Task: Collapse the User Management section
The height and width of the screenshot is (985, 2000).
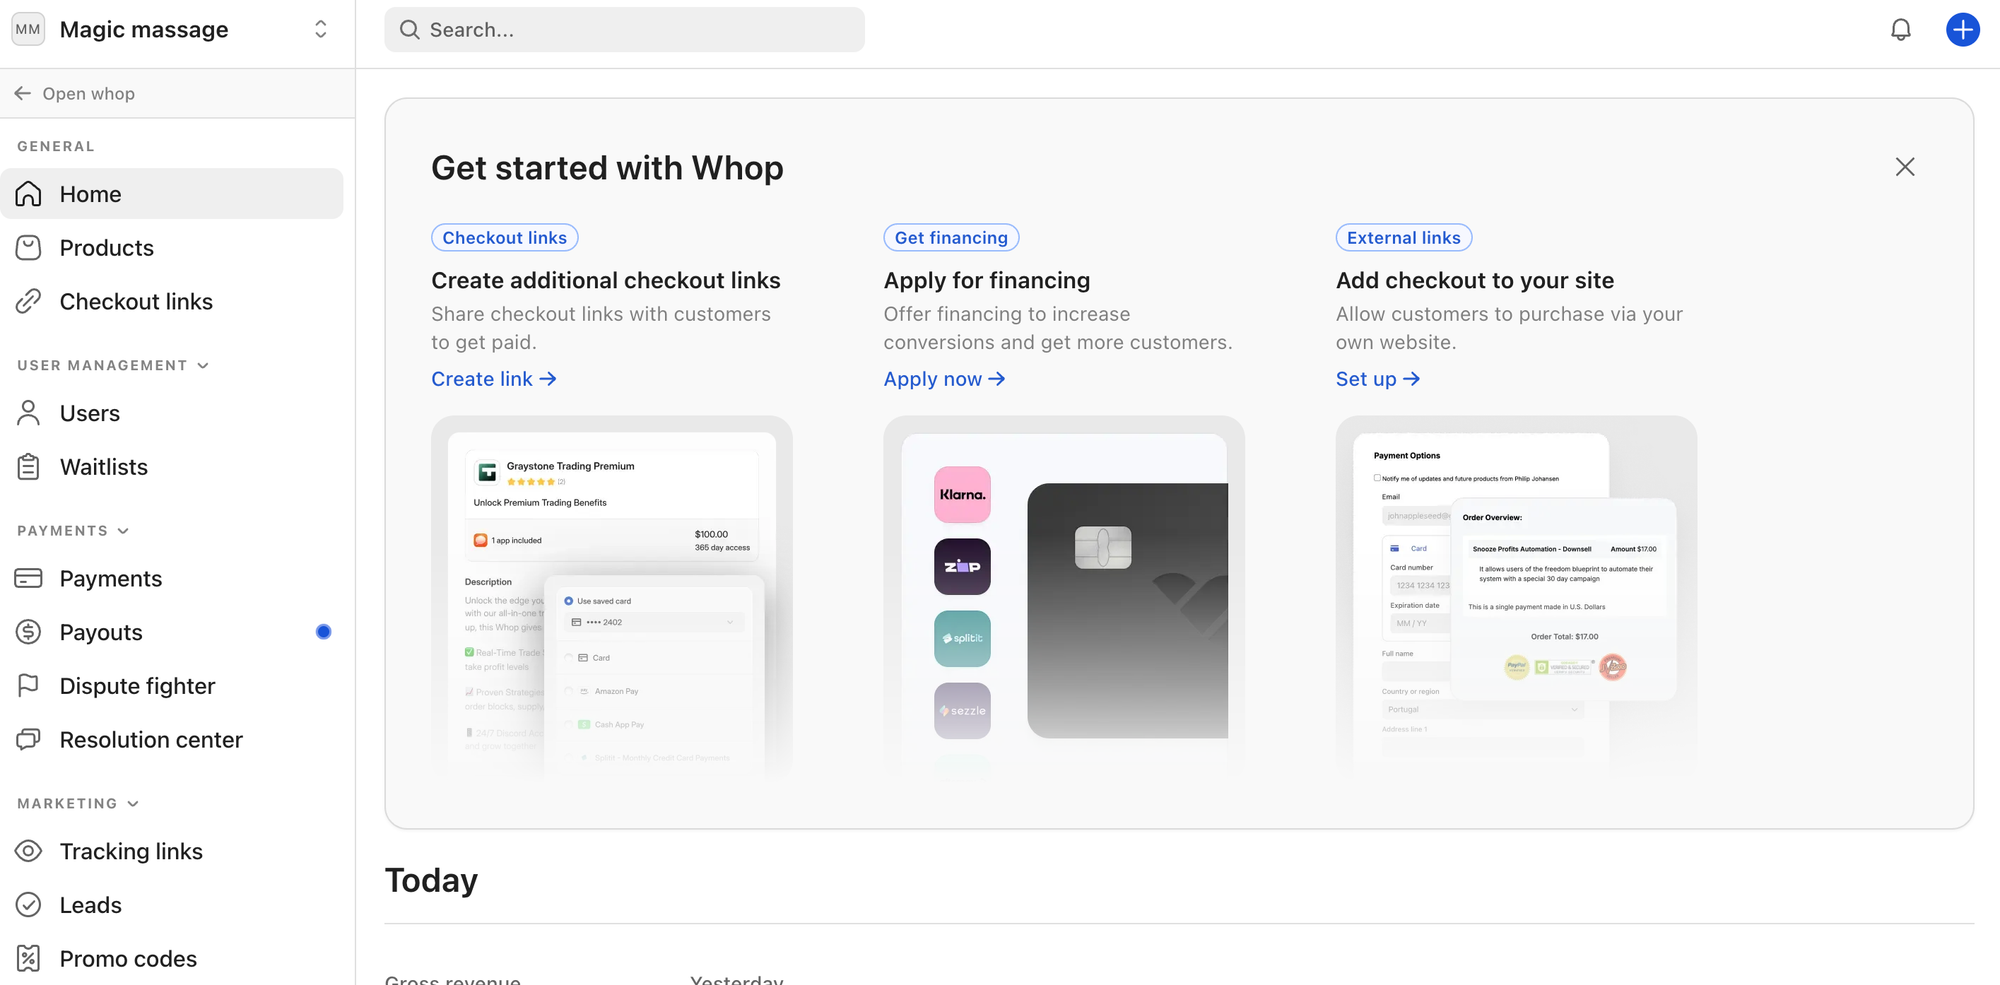Action: (x=113, y=365)
